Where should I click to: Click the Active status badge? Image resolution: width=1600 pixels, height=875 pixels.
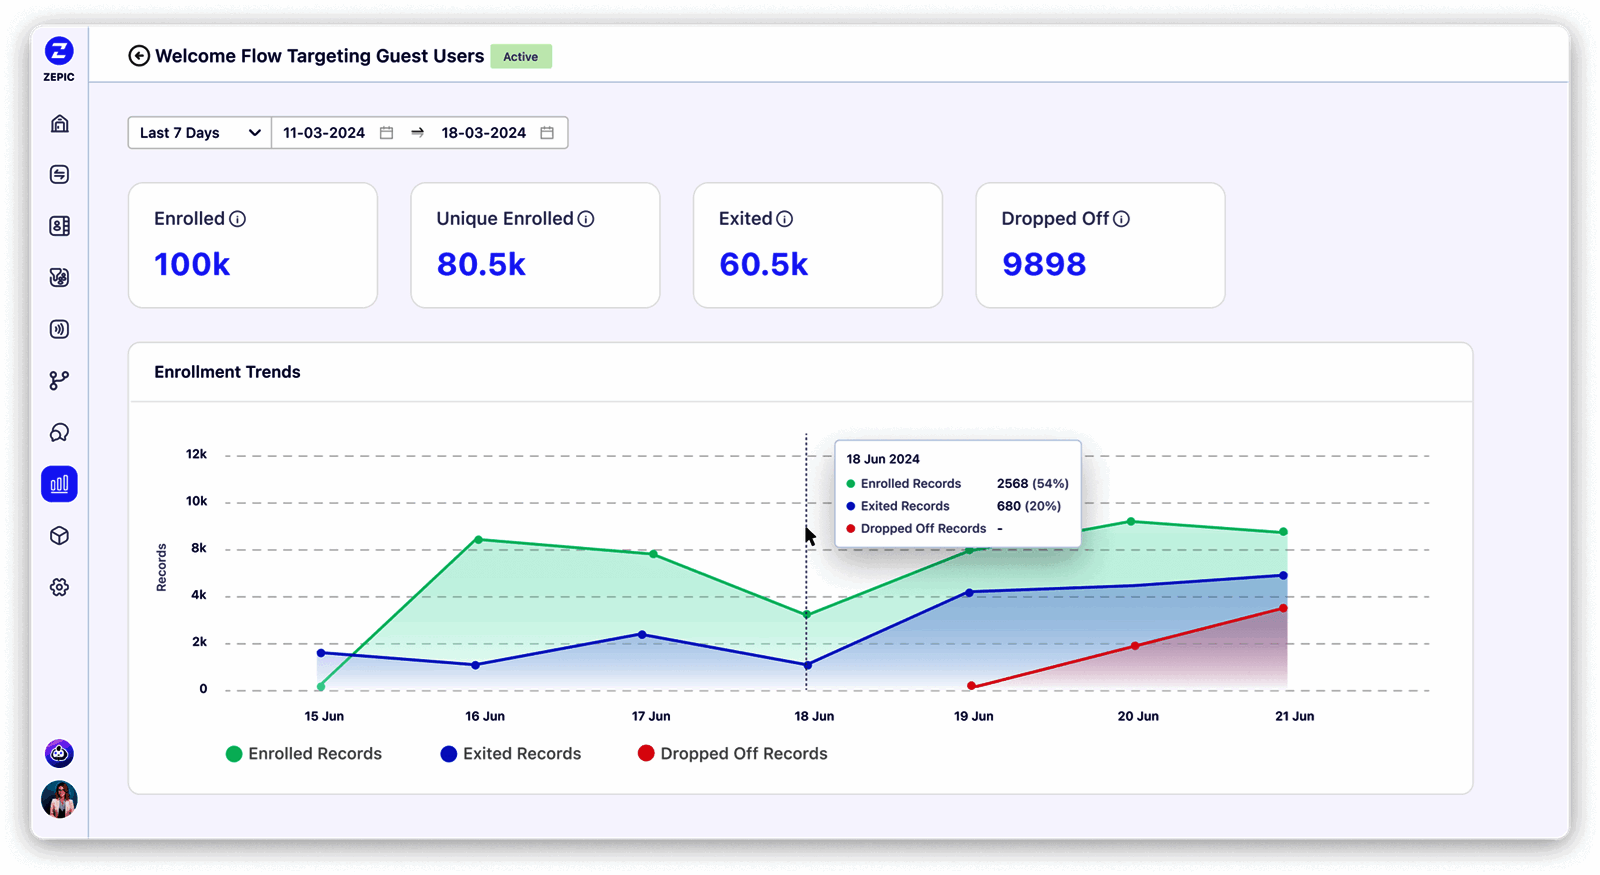click(x=521, y=57)
